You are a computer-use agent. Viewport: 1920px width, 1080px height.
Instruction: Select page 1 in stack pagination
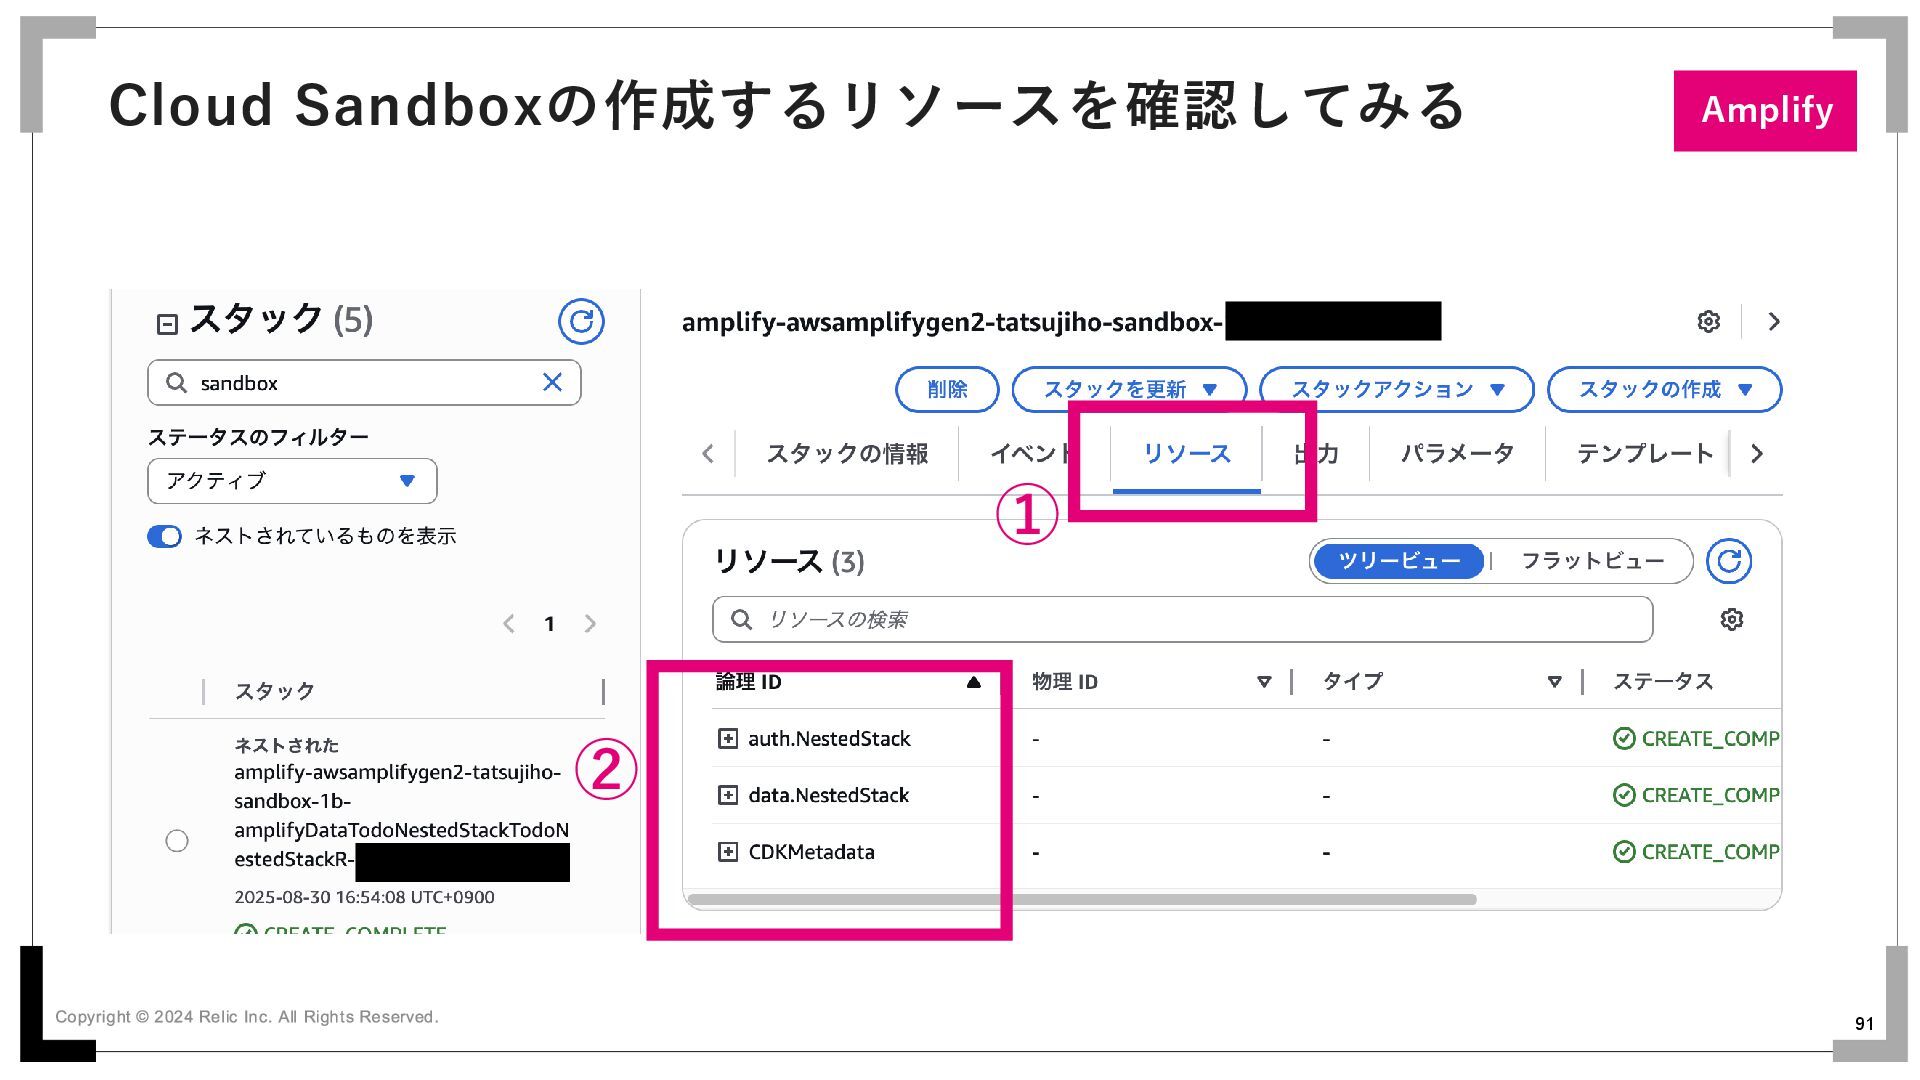pyautogui.click(x=549, y=624)
